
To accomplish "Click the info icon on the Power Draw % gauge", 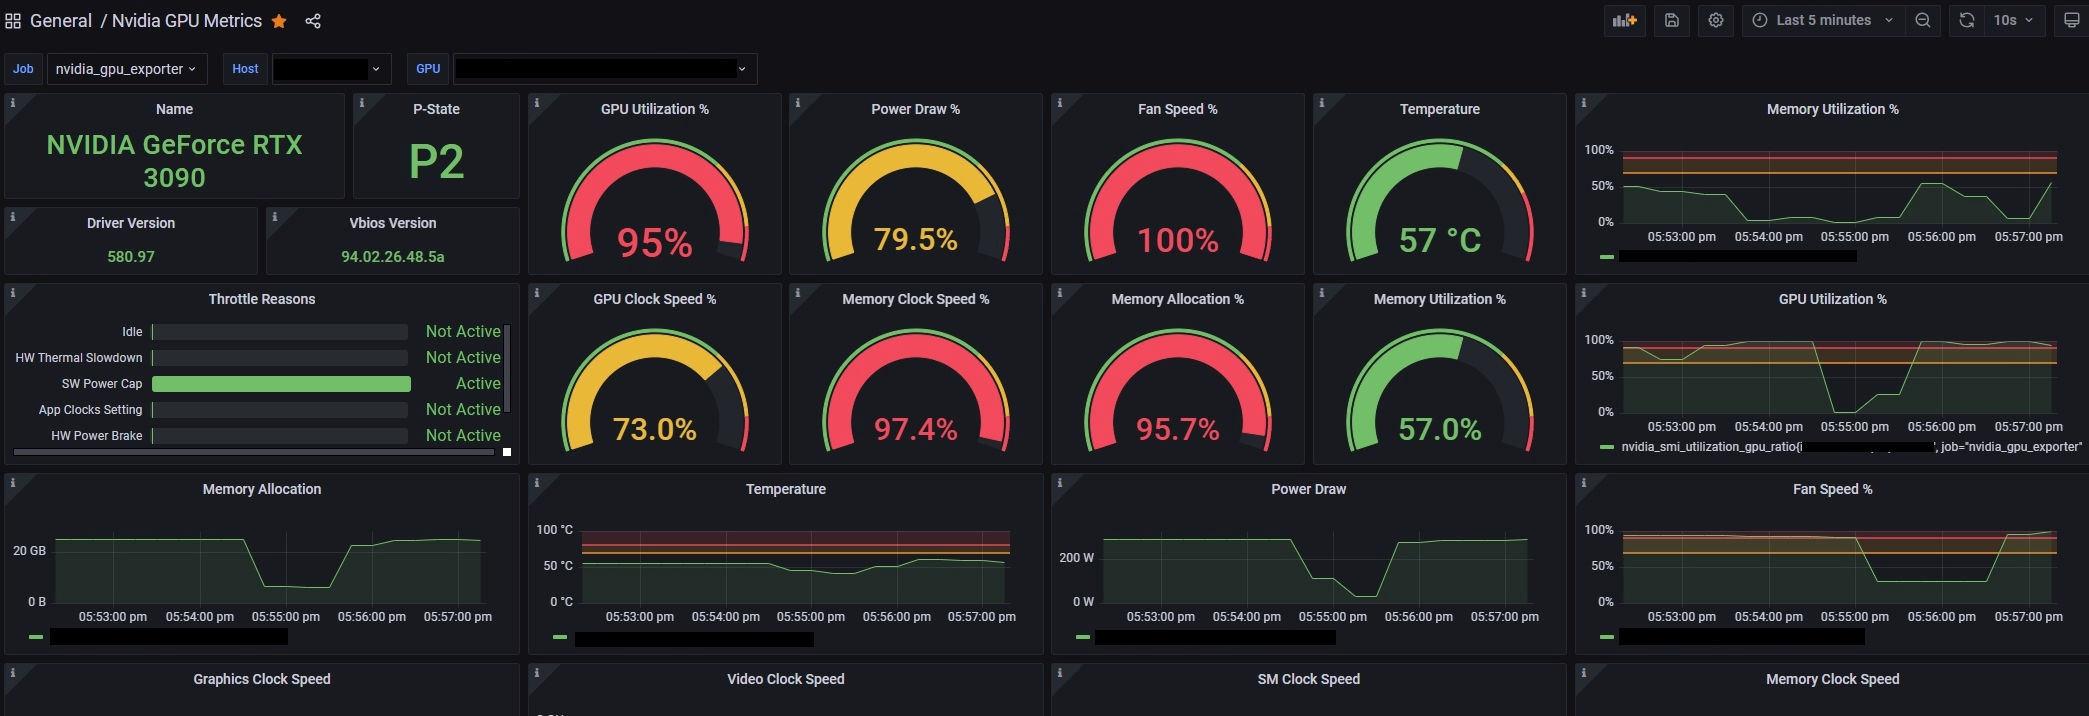I will click(x=797, y=103).
